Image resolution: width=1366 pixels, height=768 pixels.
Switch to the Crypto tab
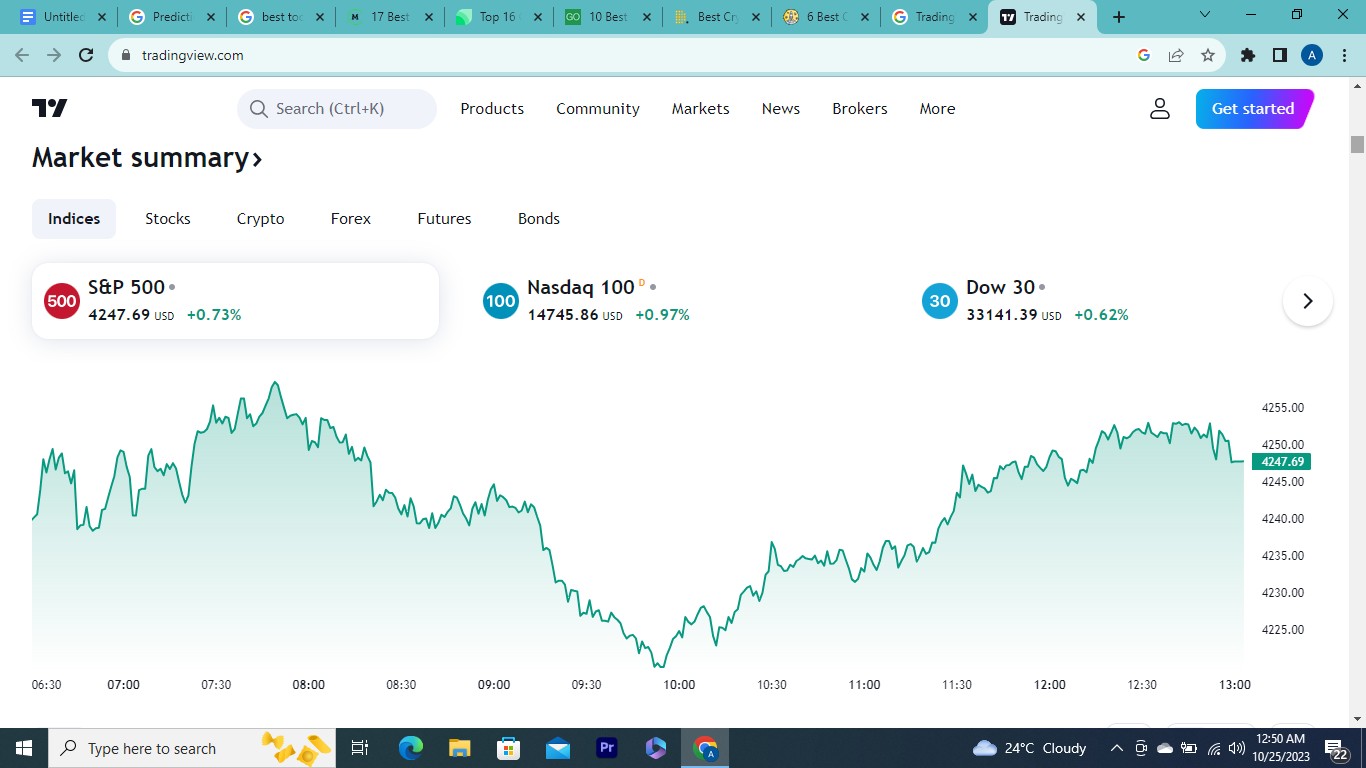coord(260,219)
